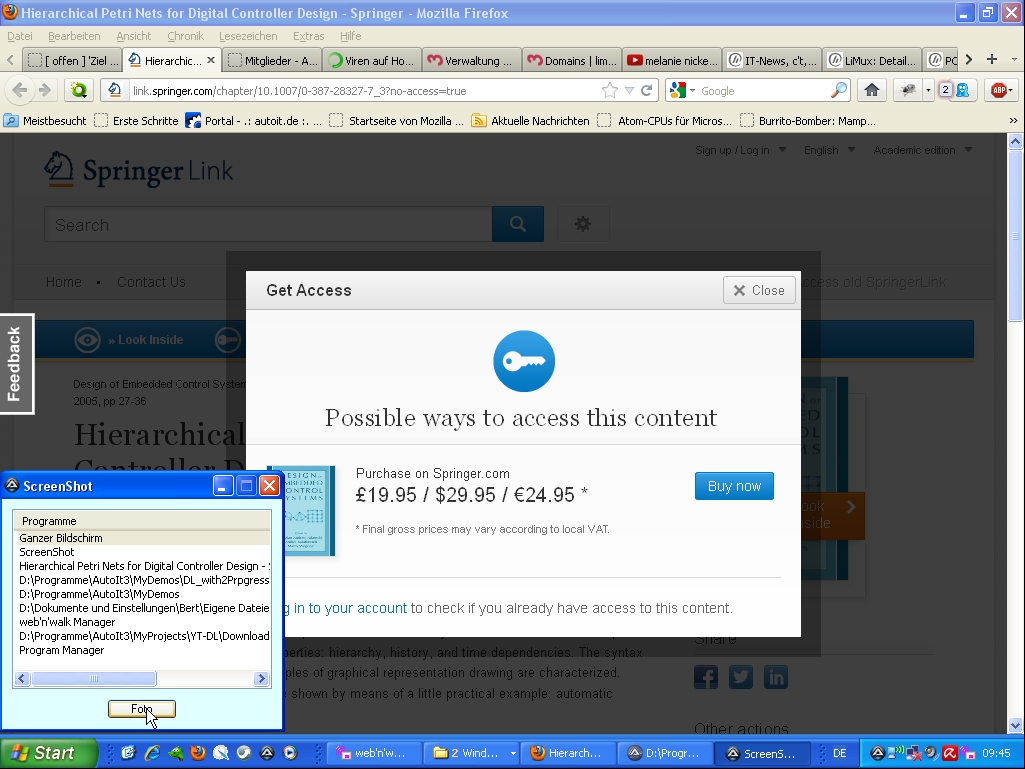
Task: Click the Buy now button
Action: click(734, 486)
